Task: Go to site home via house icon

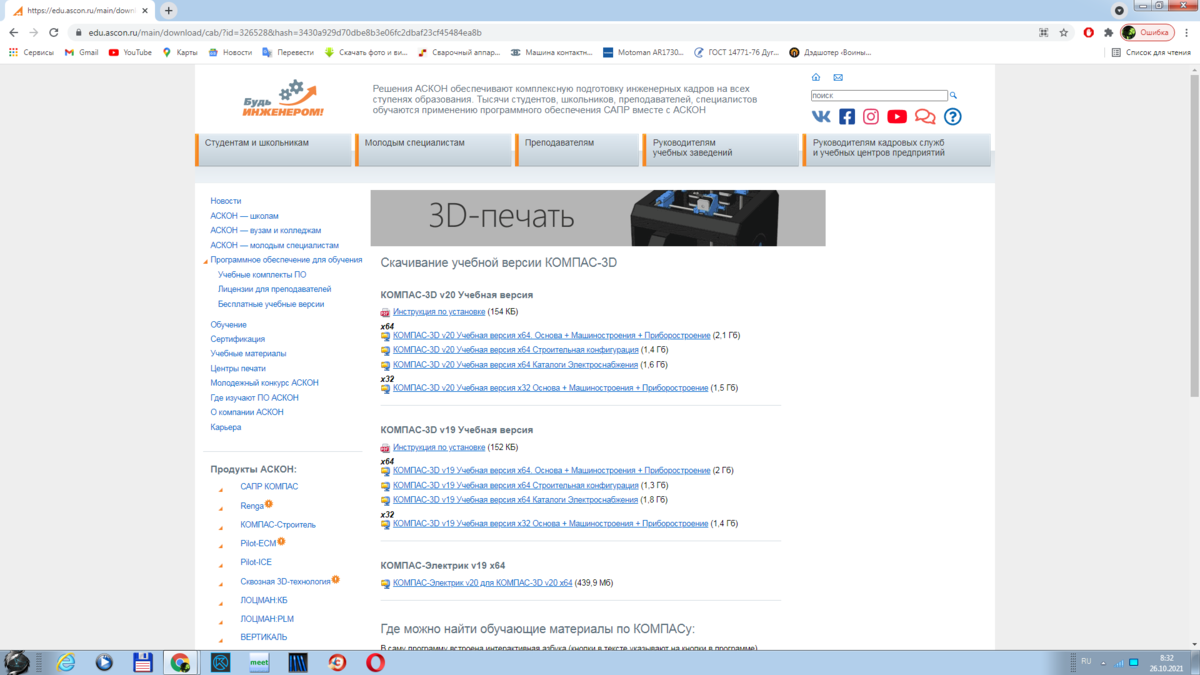Action: tap(816, 77)
